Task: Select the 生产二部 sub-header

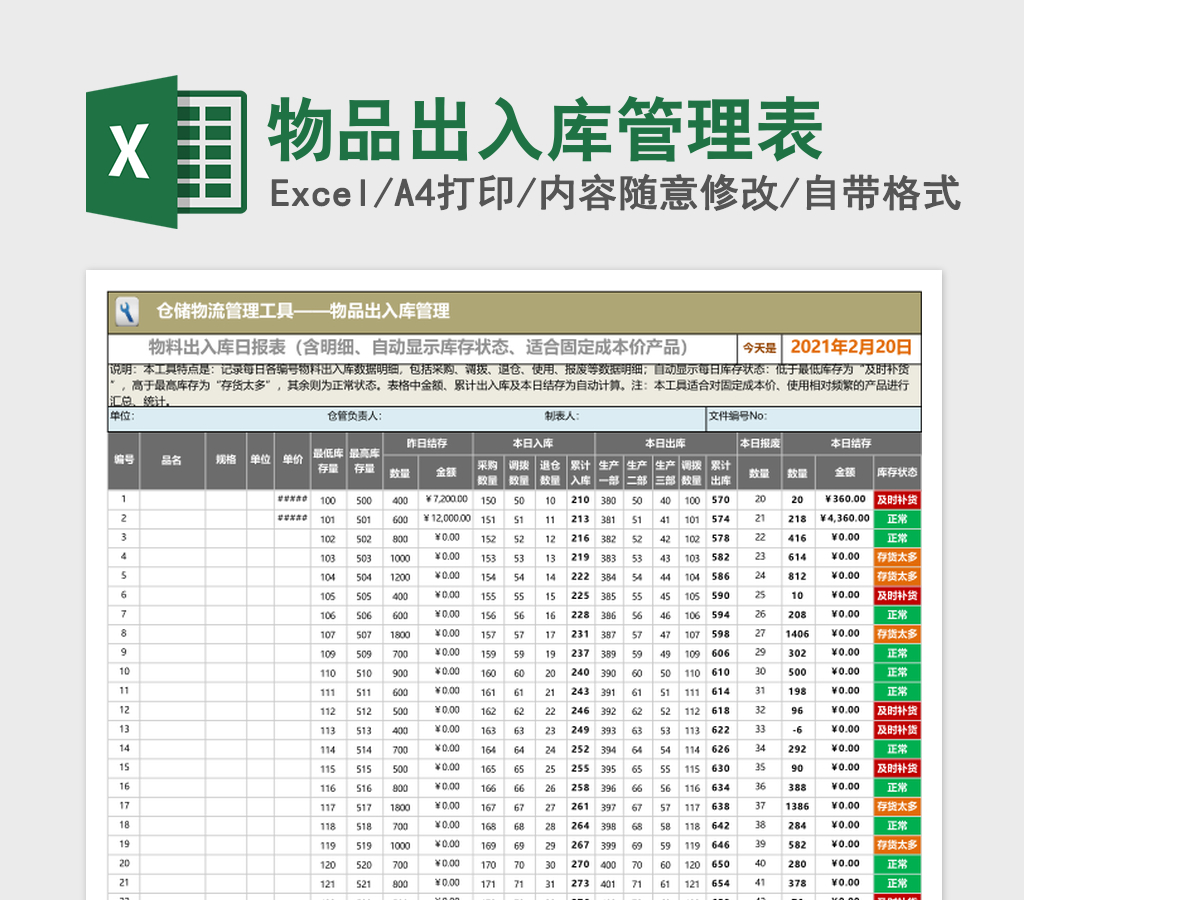Action: pyautogui.click(x=637, y=472)
